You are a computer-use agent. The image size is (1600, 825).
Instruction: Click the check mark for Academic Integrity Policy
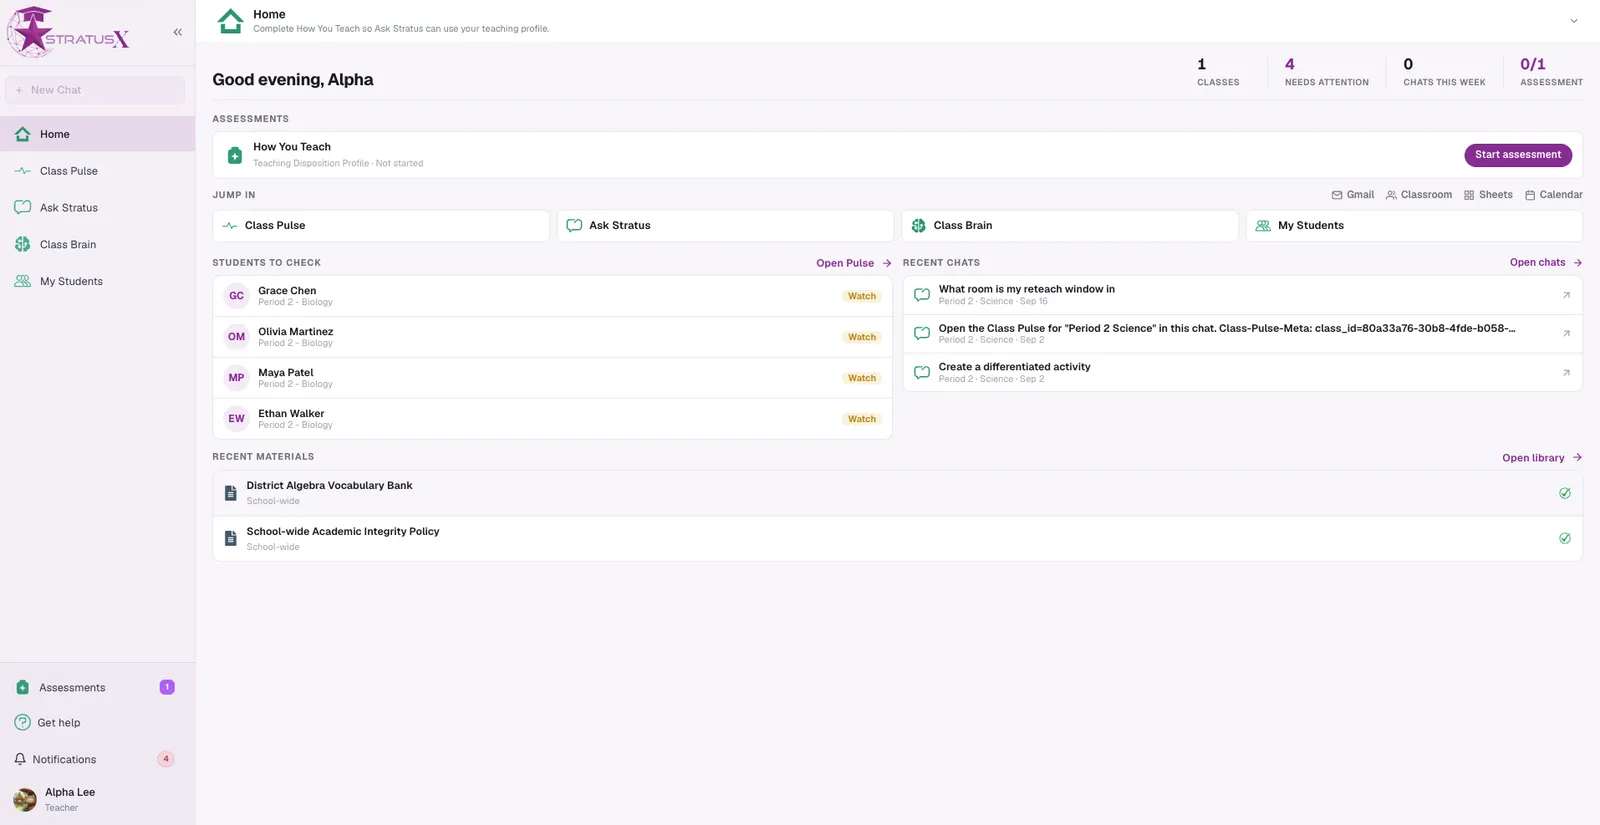[1565, 538]
